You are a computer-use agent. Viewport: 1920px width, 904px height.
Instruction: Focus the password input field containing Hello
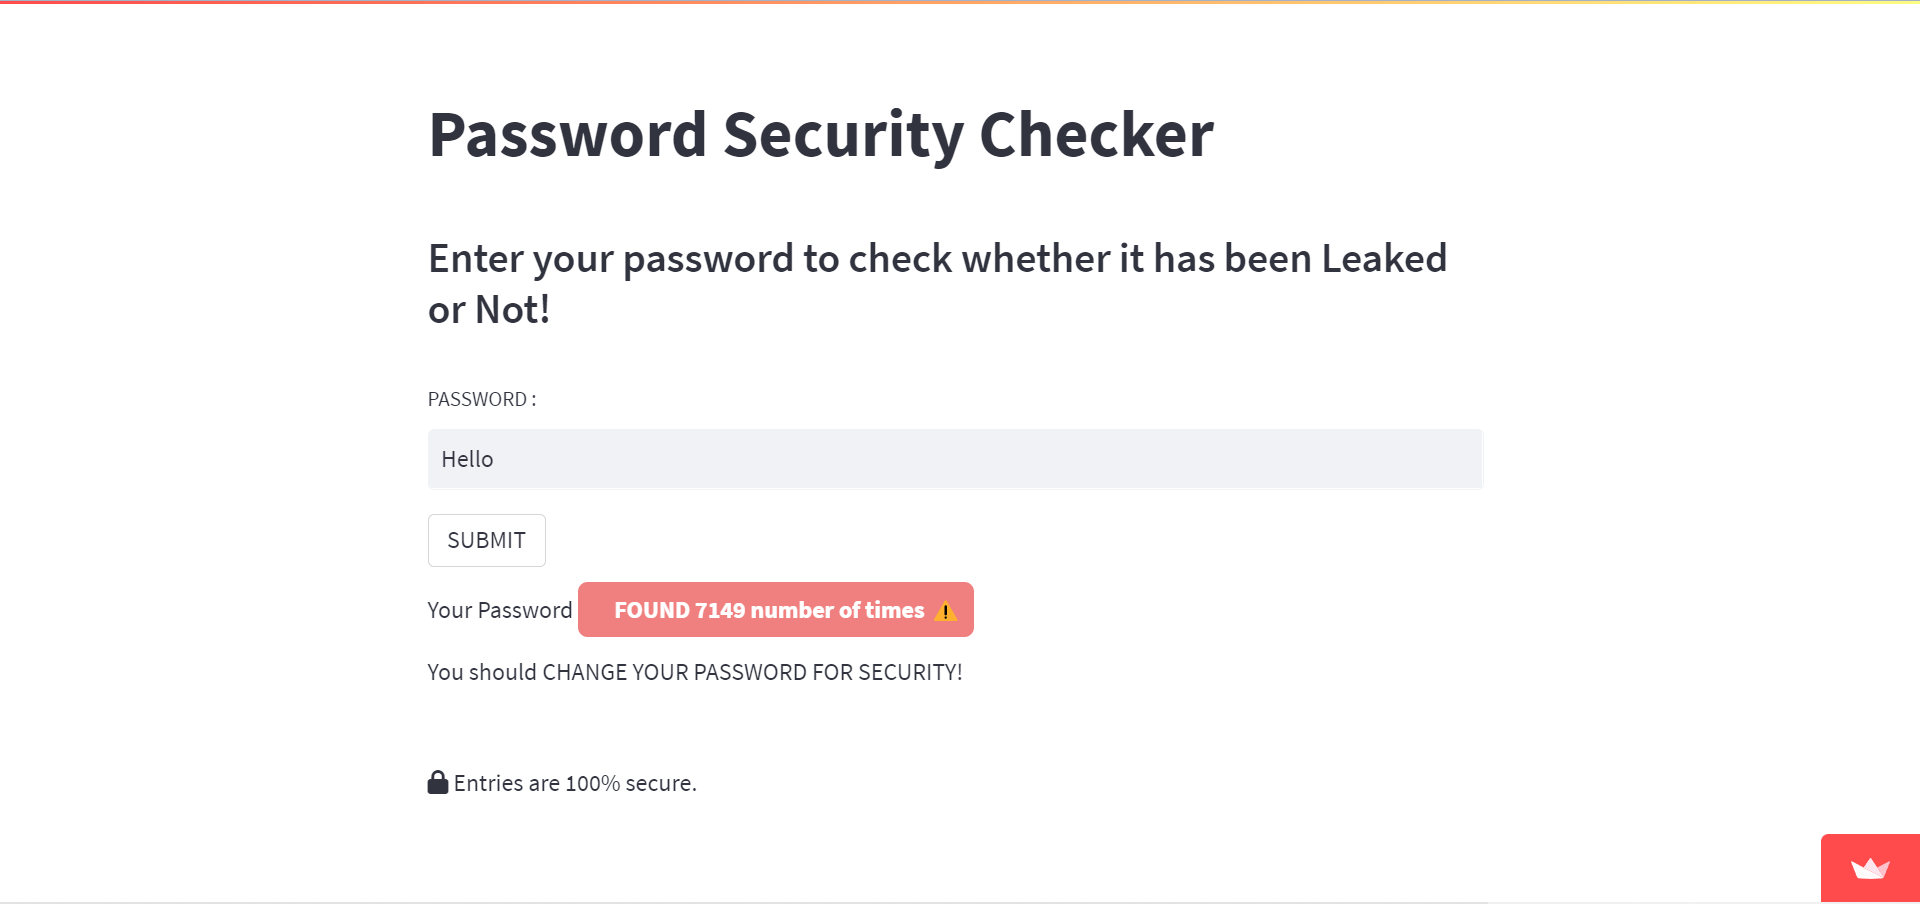[x=955, y=459]
